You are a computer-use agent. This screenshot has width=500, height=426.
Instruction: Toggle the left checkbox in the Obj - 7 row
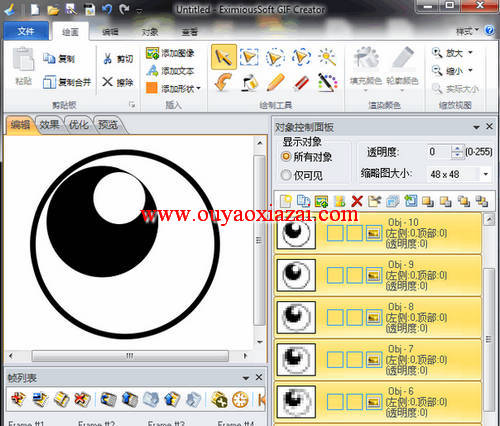(335, 360)
